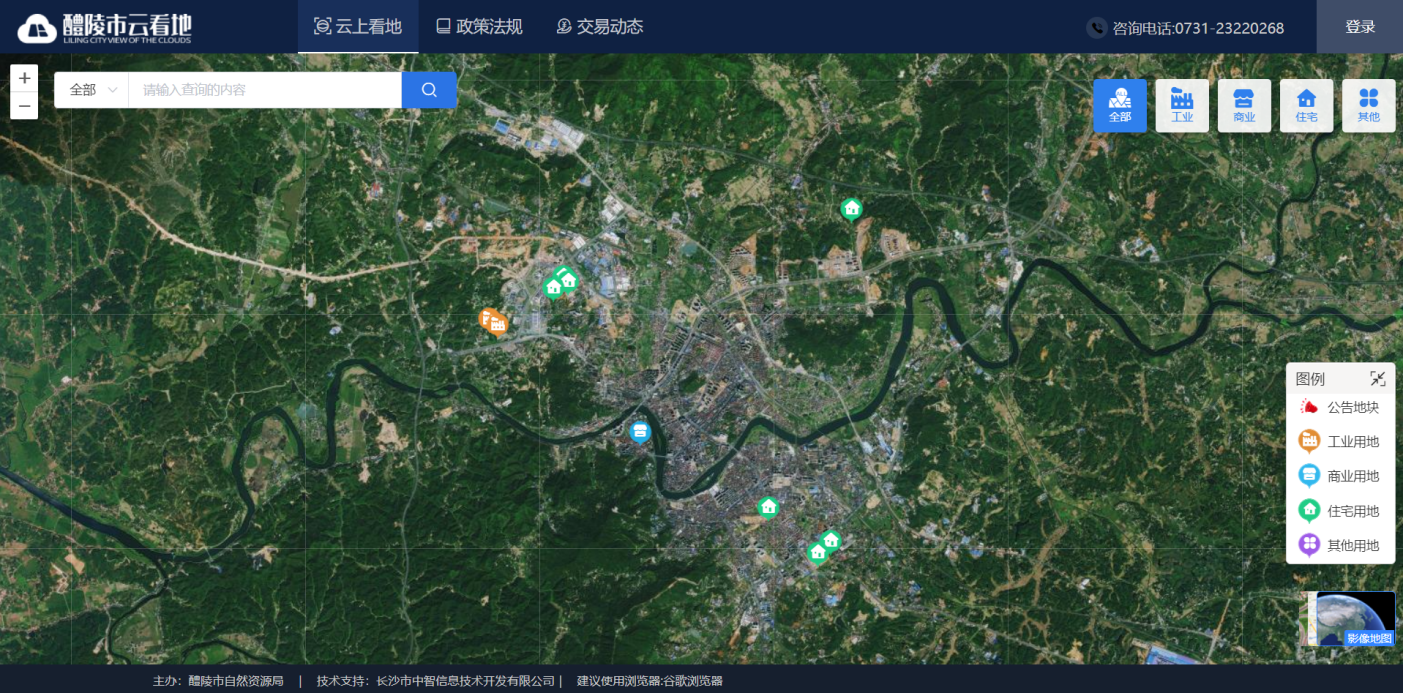Zoom in the map with plus button

(x=24, y=78)
